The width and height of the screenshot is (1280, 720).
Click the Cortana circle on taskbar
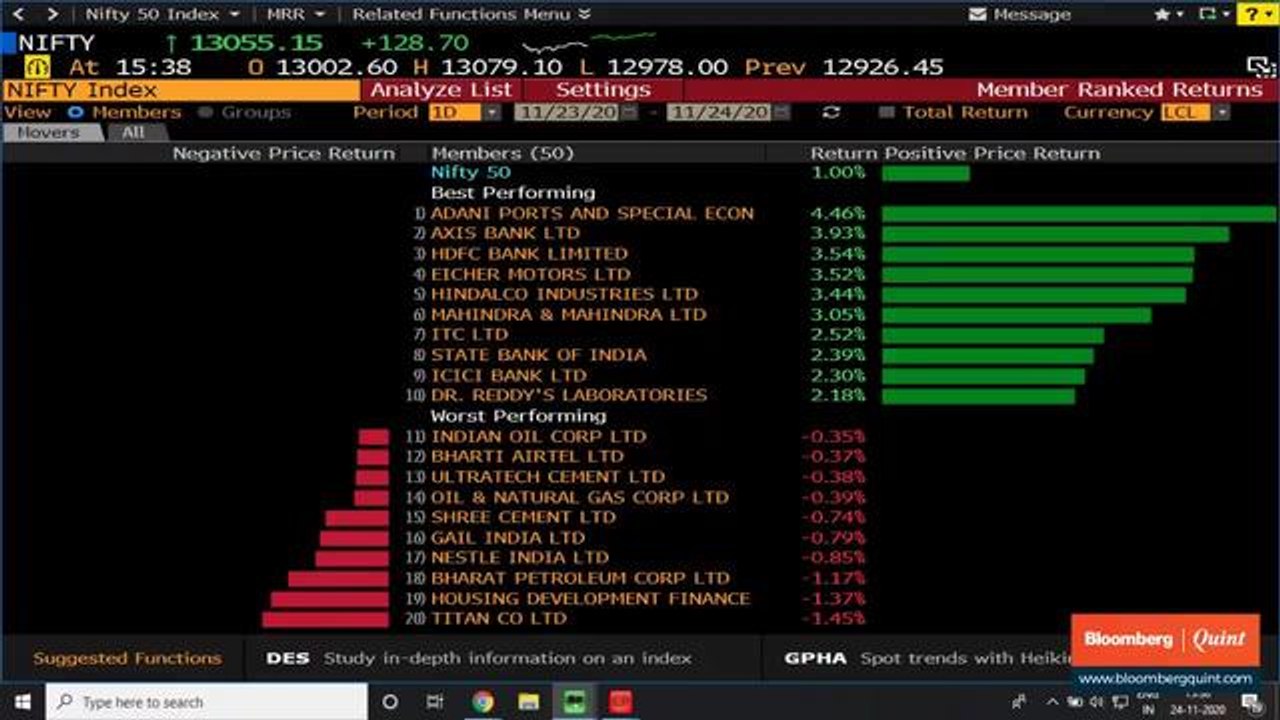(391, 702)
